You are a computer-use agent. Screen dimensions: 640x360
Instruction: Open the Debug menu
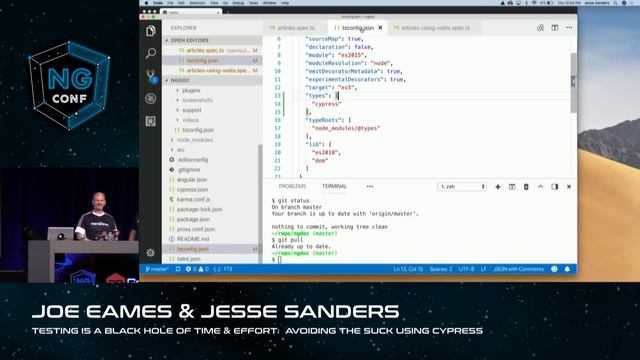click(238, 3)
